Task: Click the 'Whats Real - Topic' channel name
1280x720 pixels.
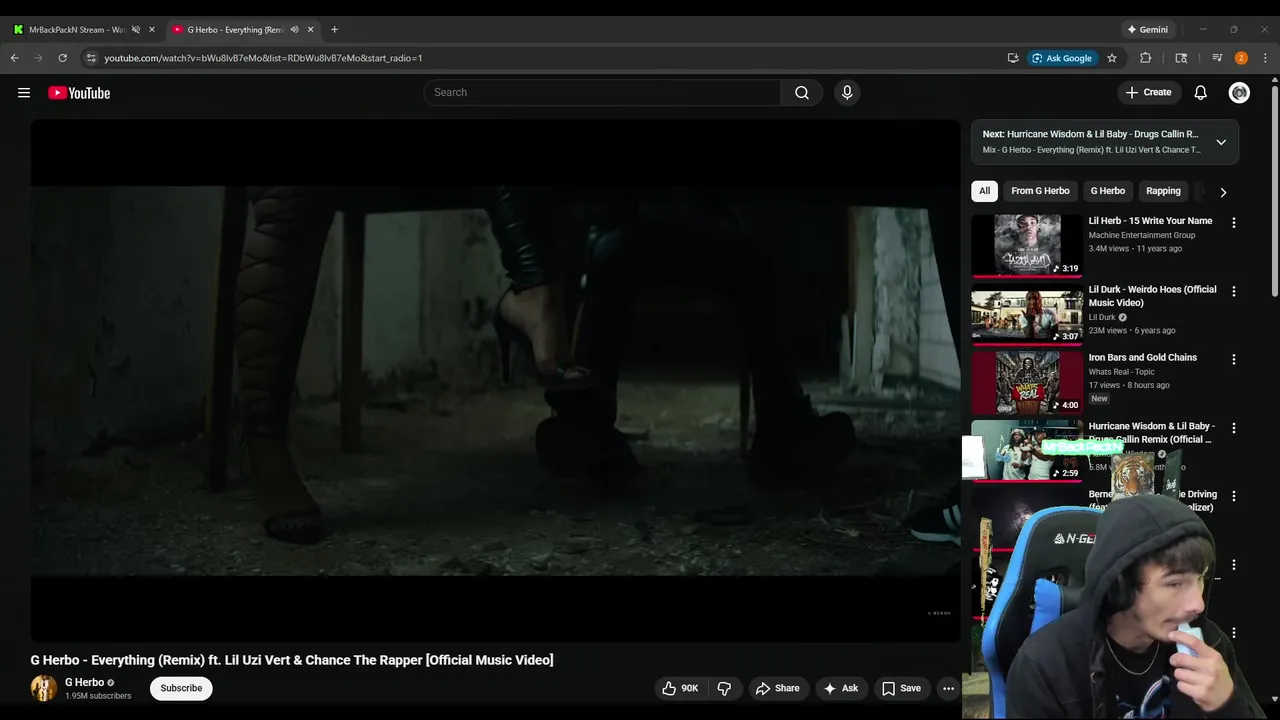Action: 1121,372
